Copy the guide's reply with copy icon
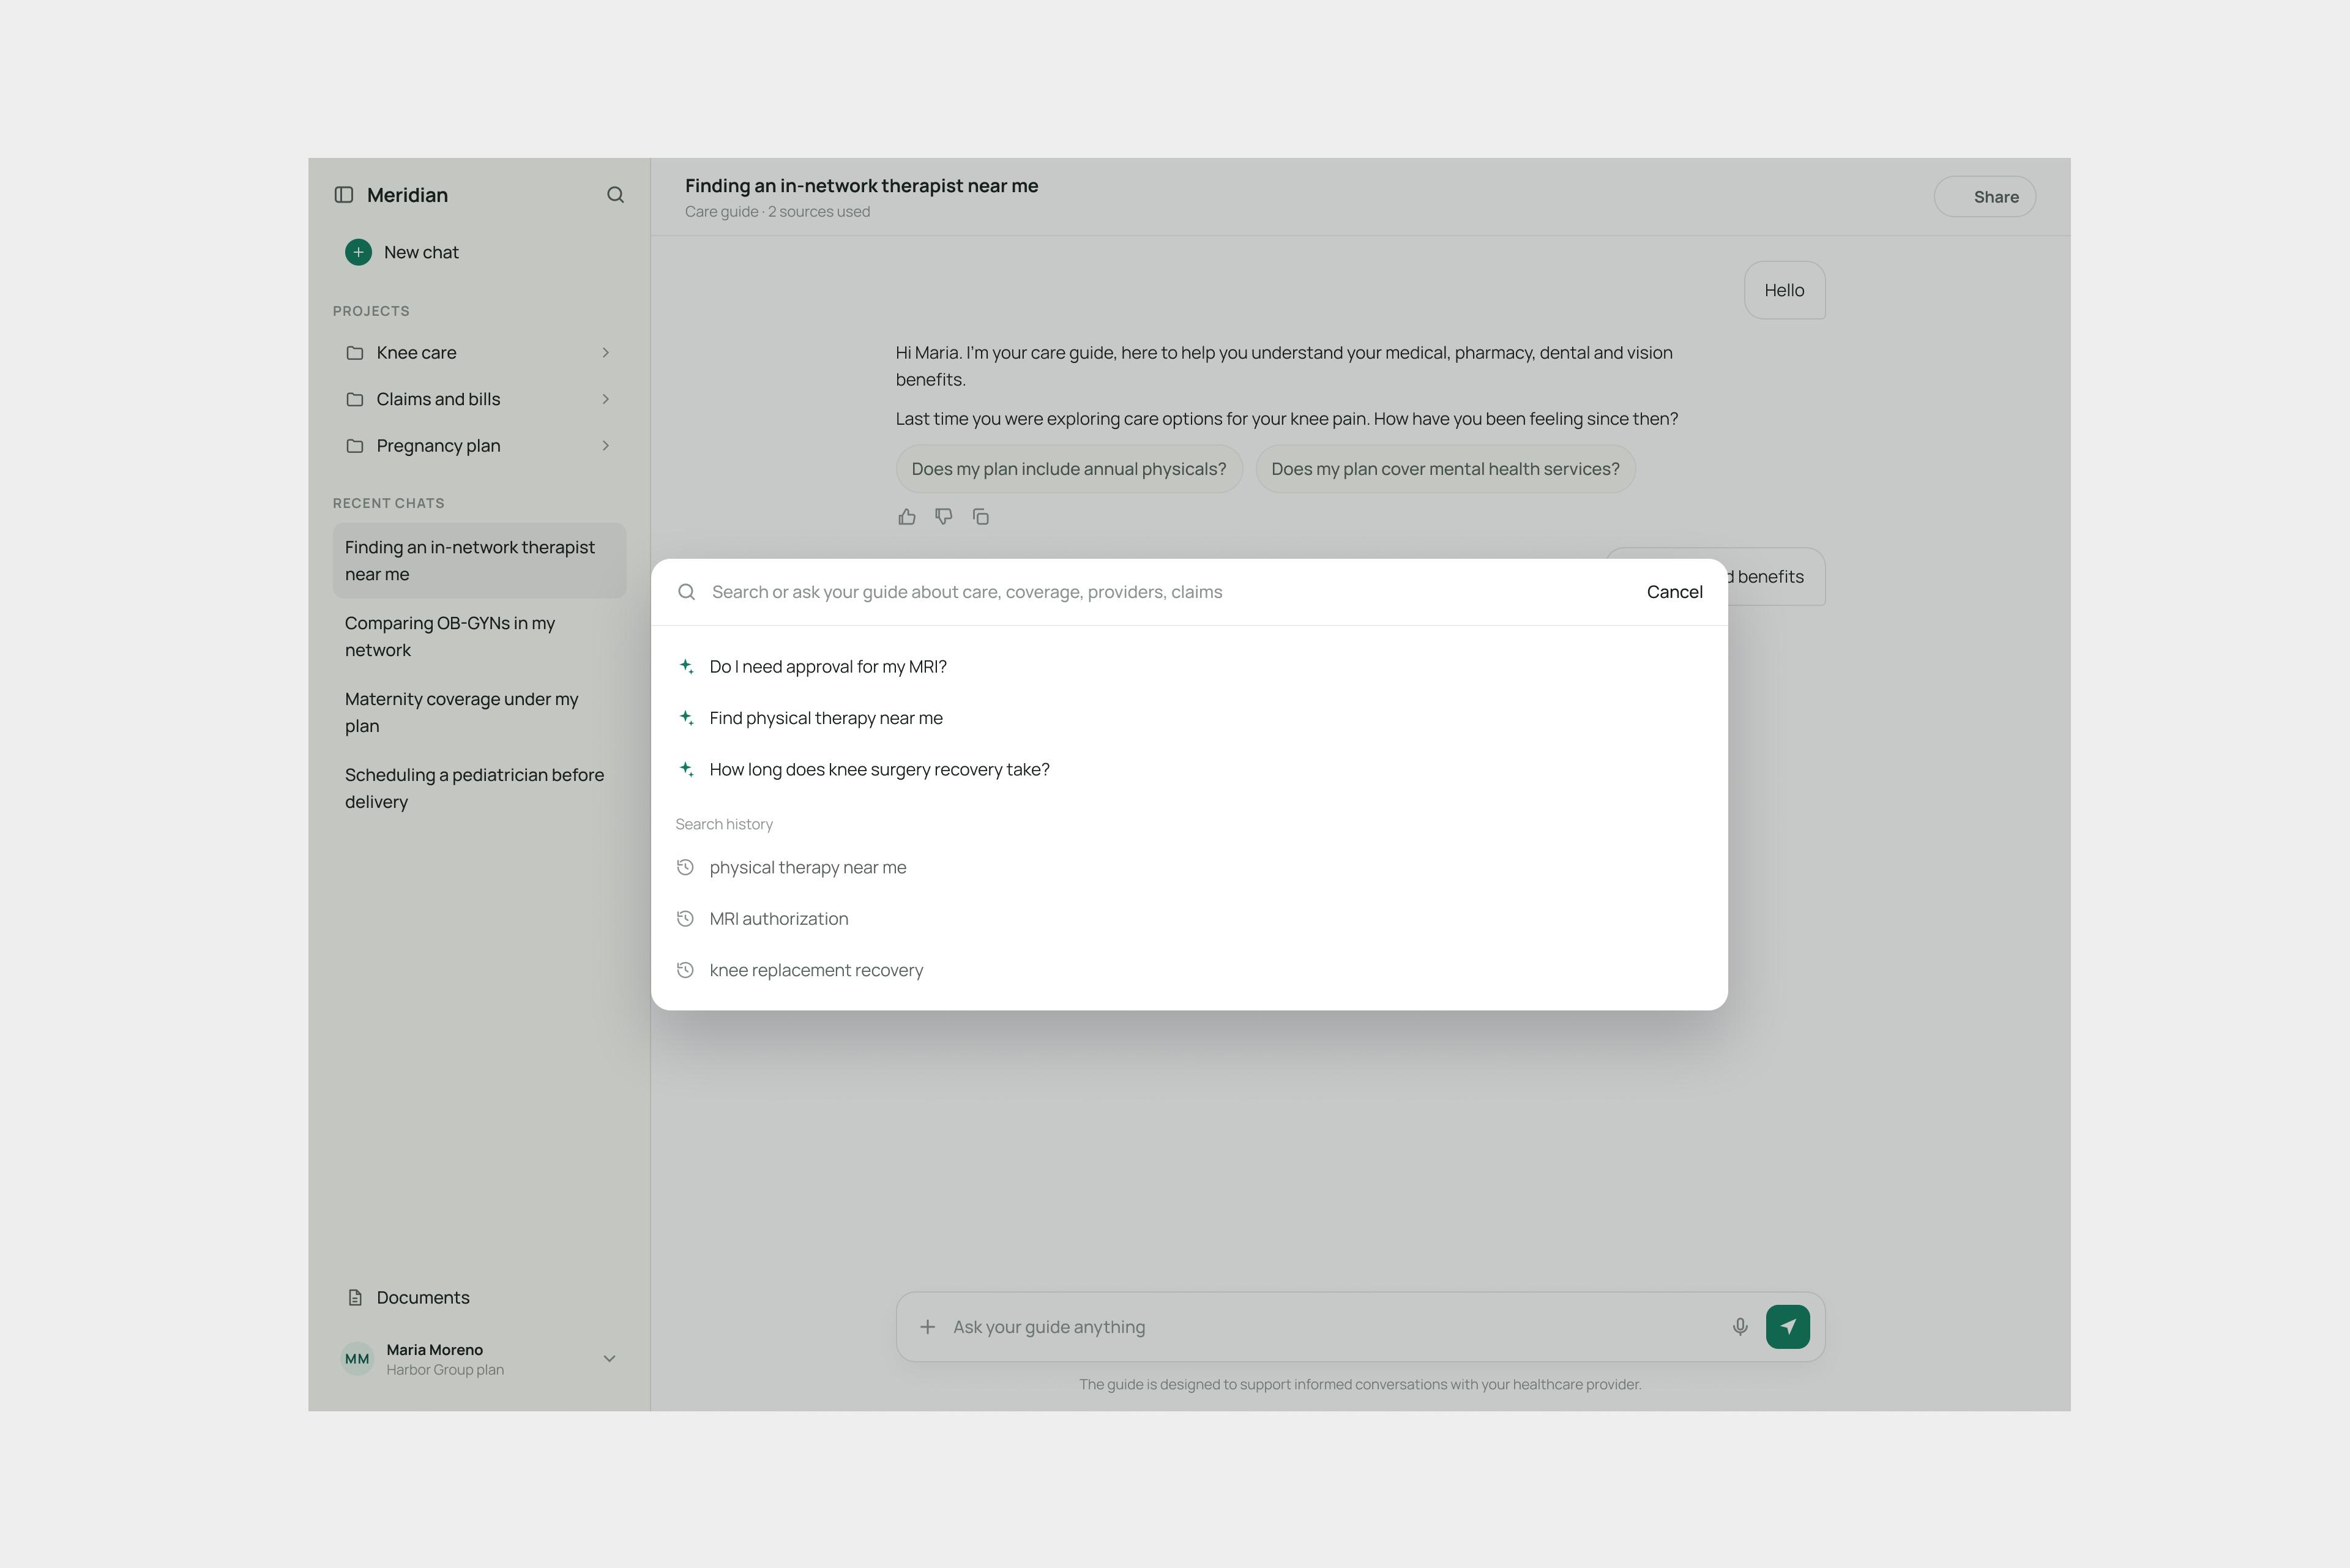Image resolution: width=2350 pixels, height=1568 pixels. (x=980, y=517)
